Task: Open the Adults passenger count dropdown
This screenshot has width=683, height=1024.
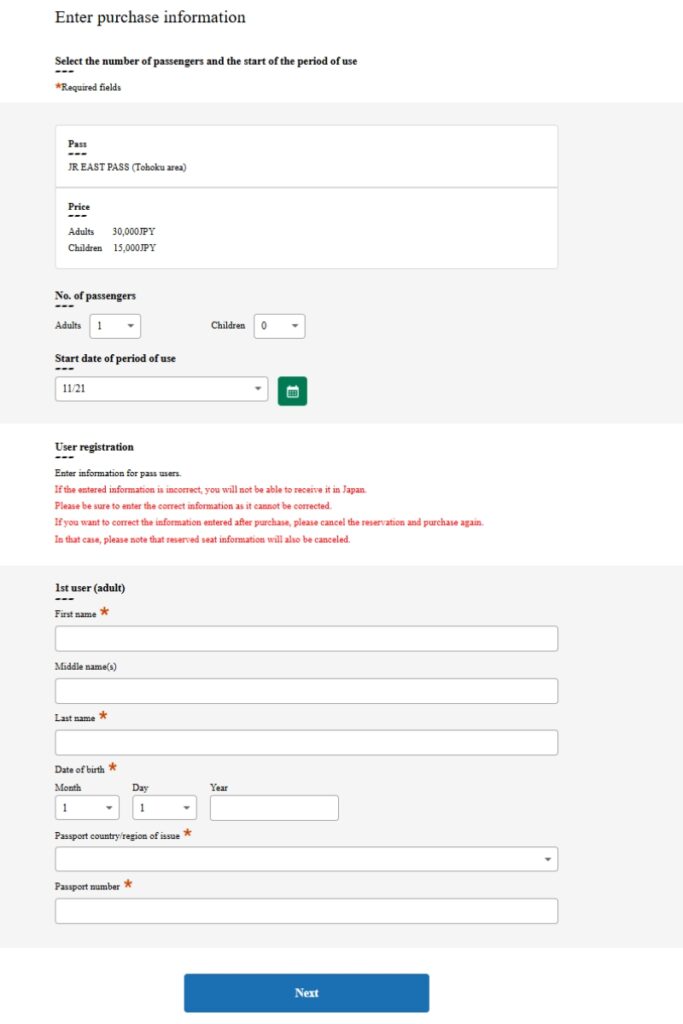Action: tap(115, 325)
